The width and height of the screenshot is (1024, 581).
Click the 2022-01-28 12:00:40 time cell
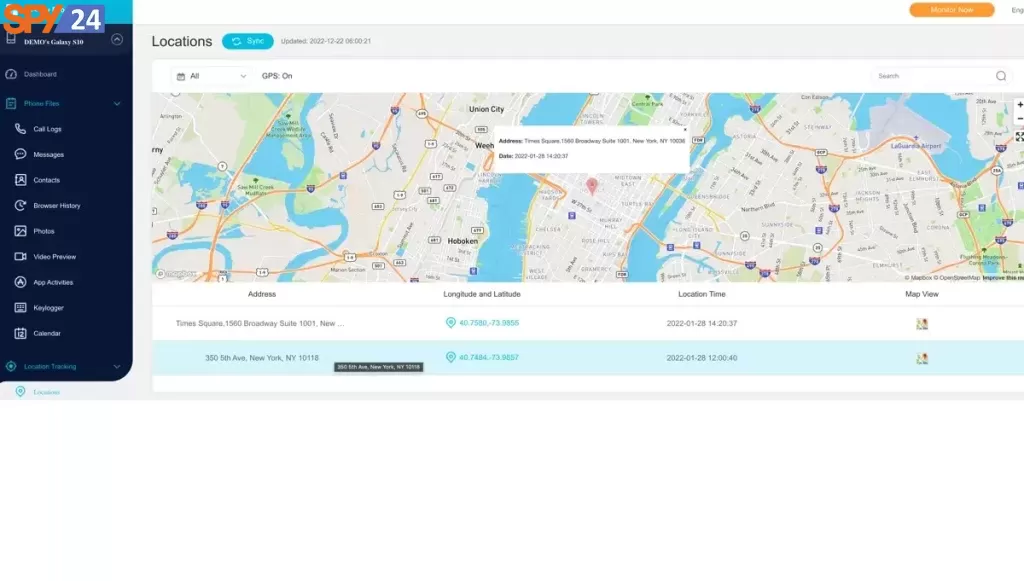[x=702, y=358]
